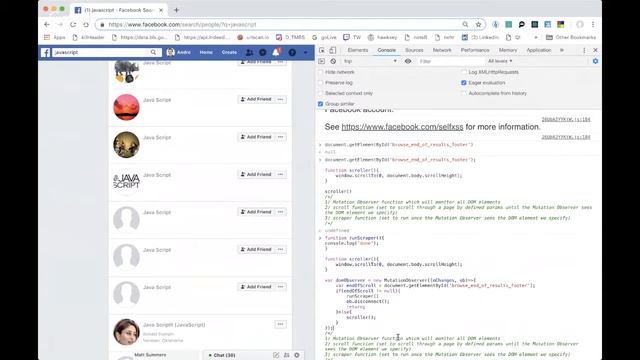Click the Create link in Facebook header
Image resolution: width=640 pixels, height=360 pixels.
pyautogui.click(x=229, y=52)
